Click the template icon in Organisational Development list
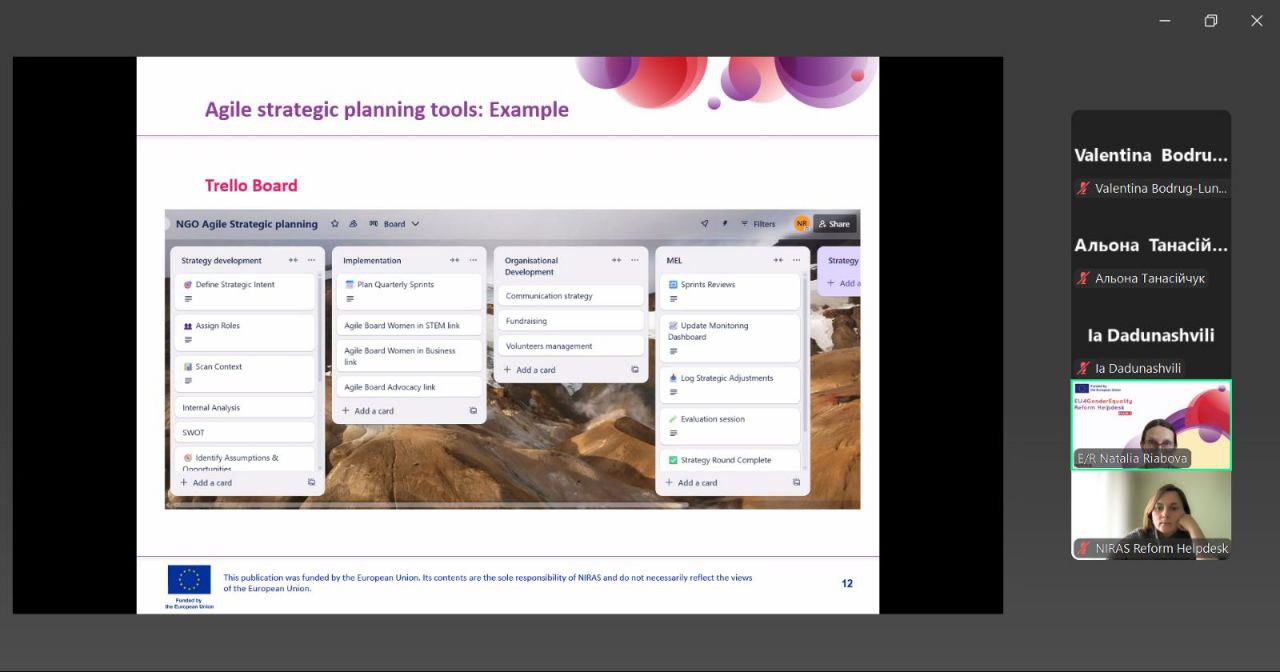The width and height of the screenshot is (1280, 672). click(x=634, y=370)
